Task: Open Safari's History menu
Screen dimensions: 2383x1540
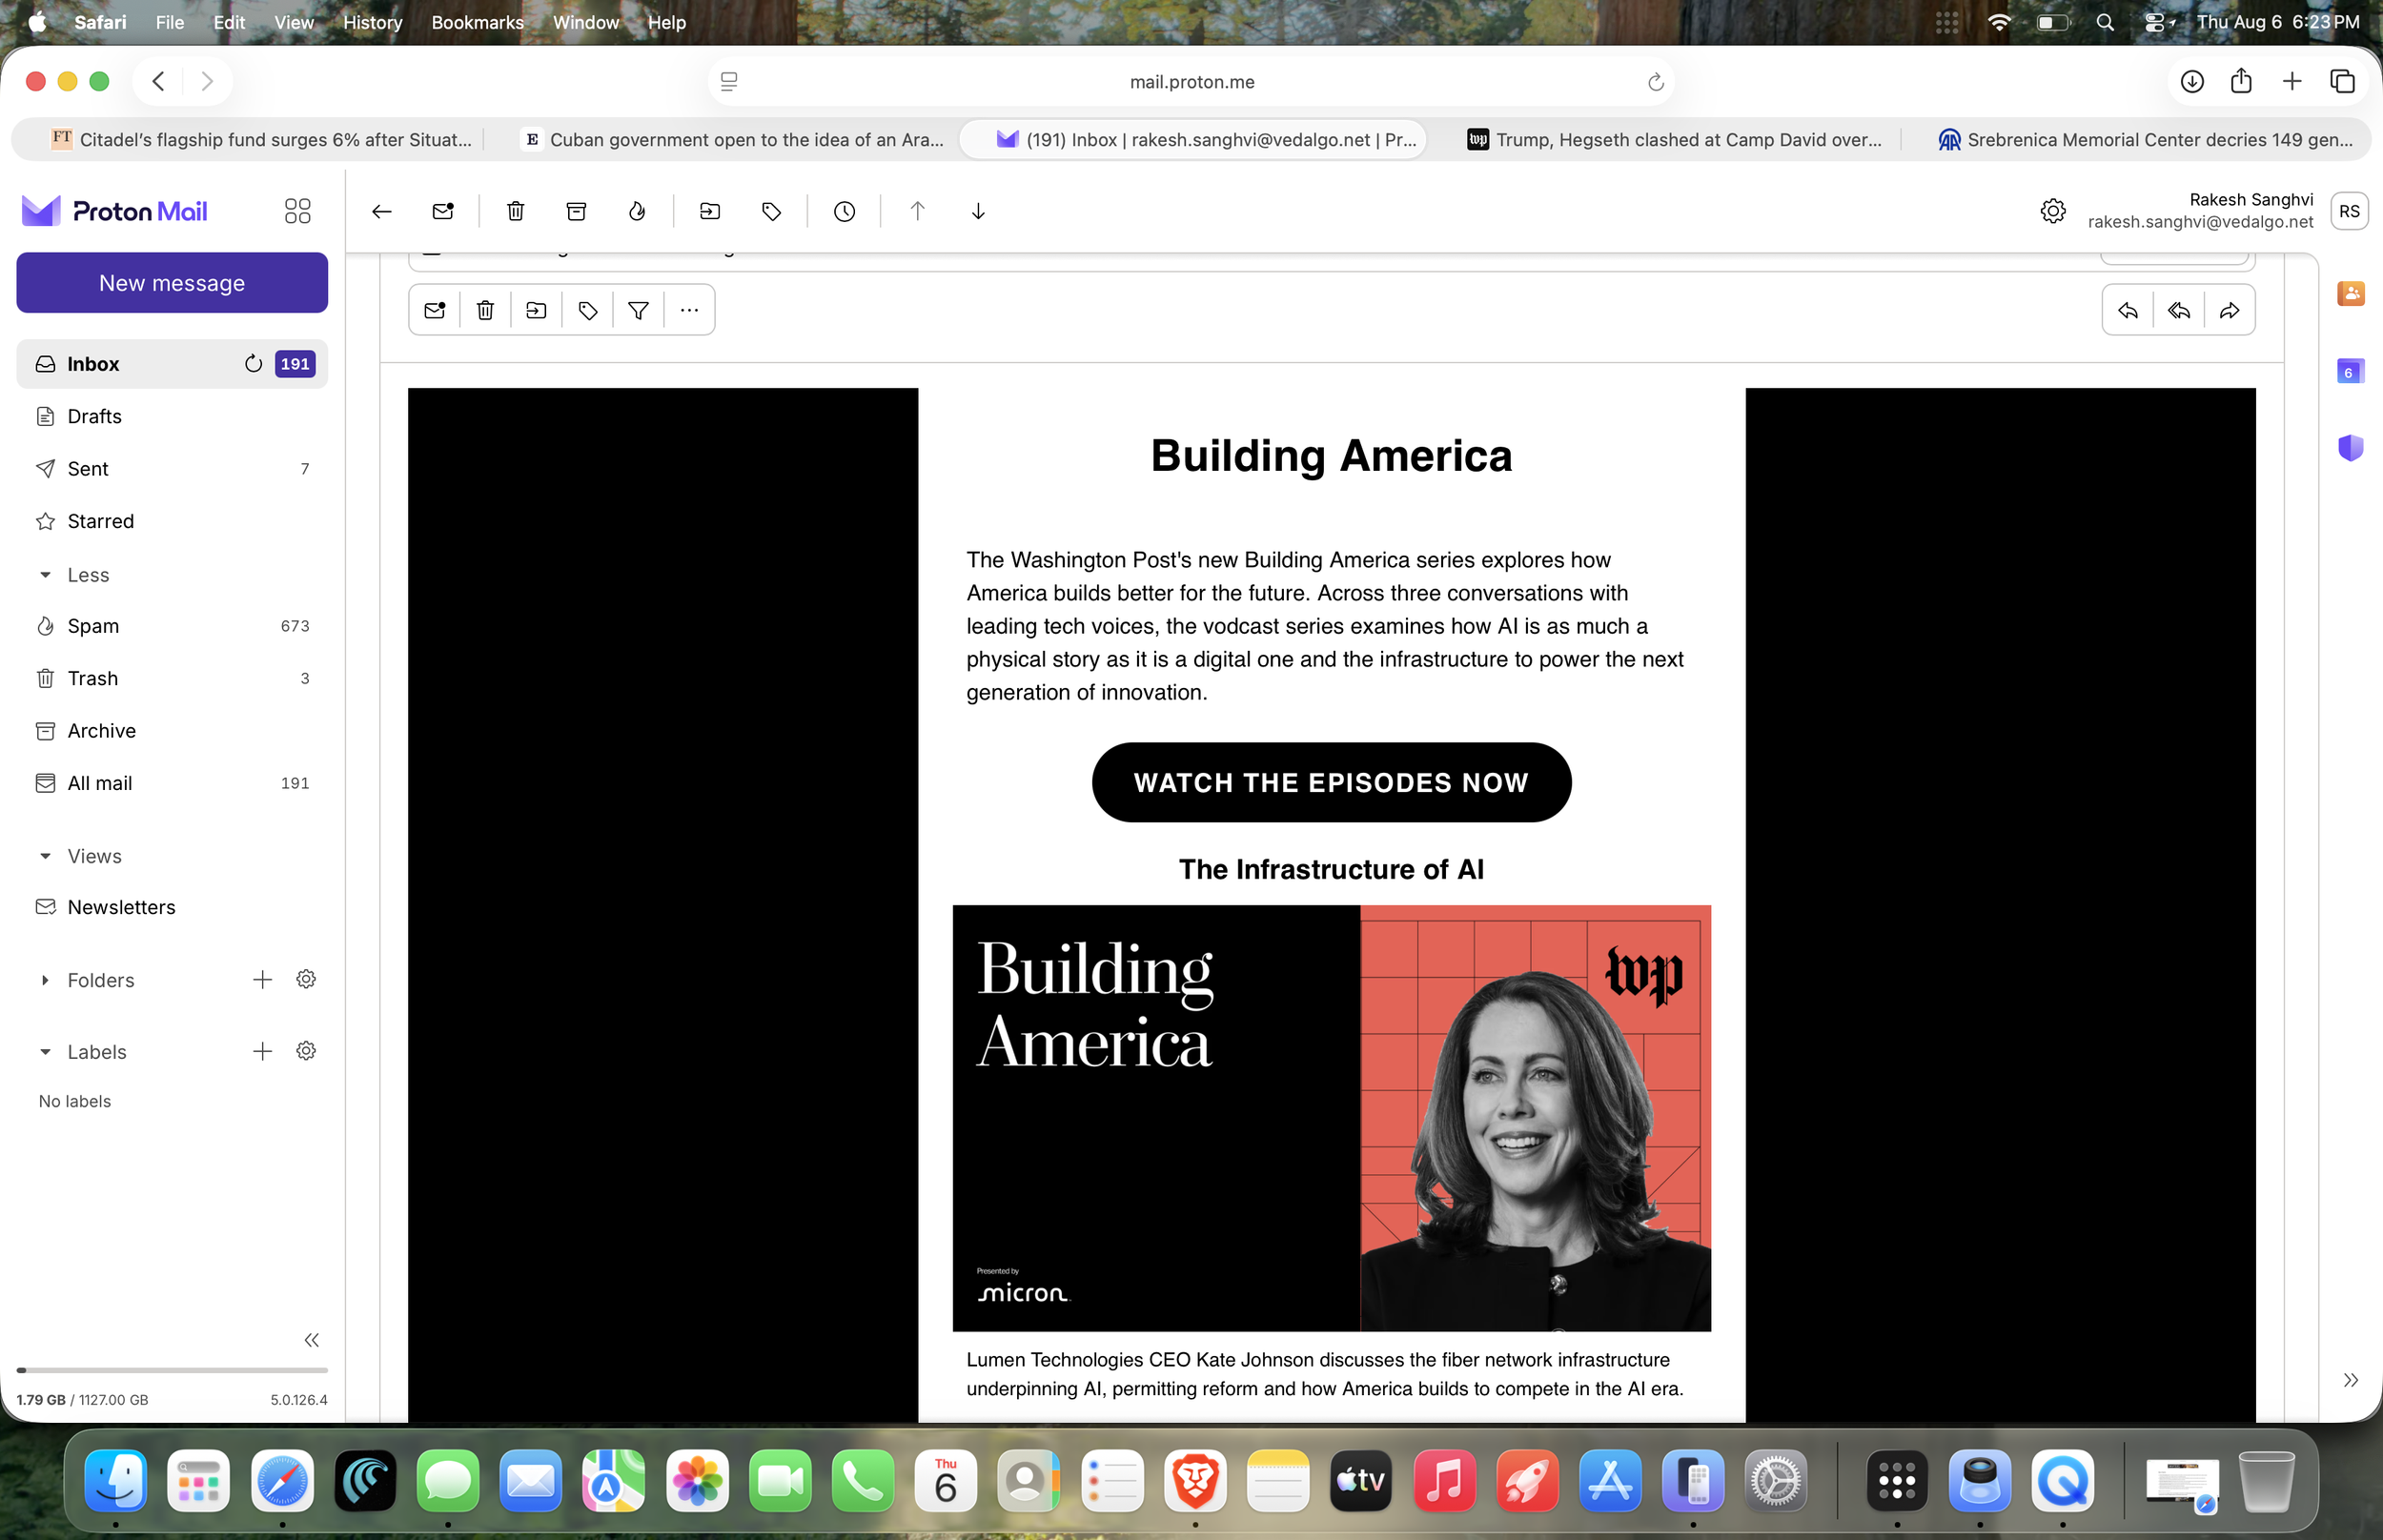Action: [372, 22]
